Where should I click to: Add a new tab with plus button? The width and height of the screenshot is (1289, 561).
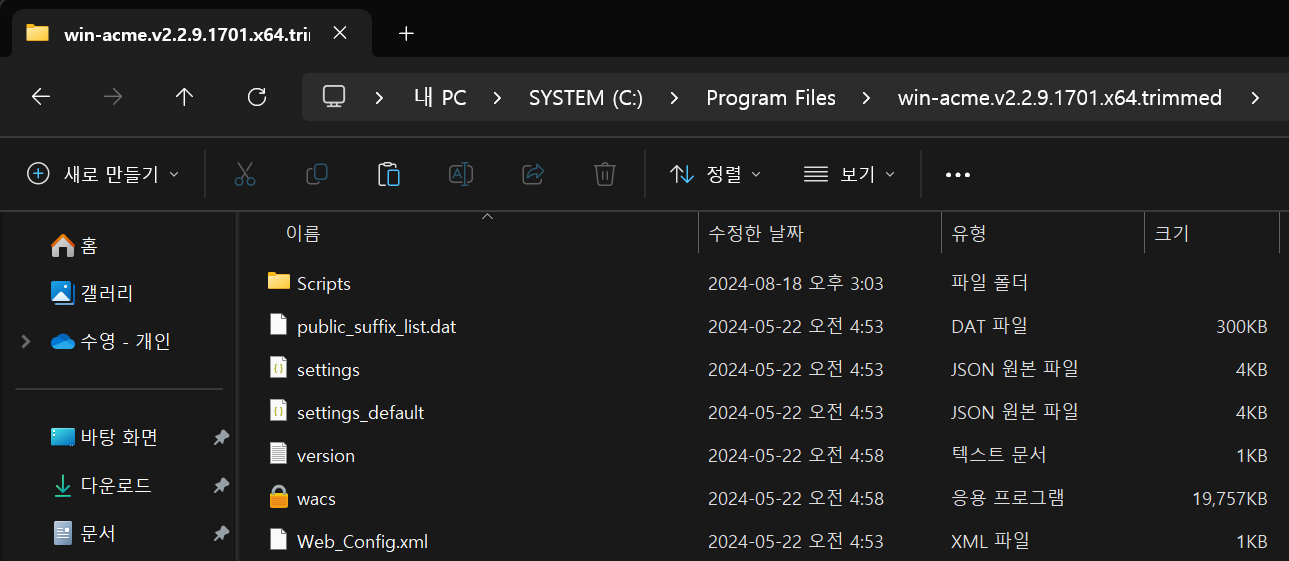click(406, 33)
